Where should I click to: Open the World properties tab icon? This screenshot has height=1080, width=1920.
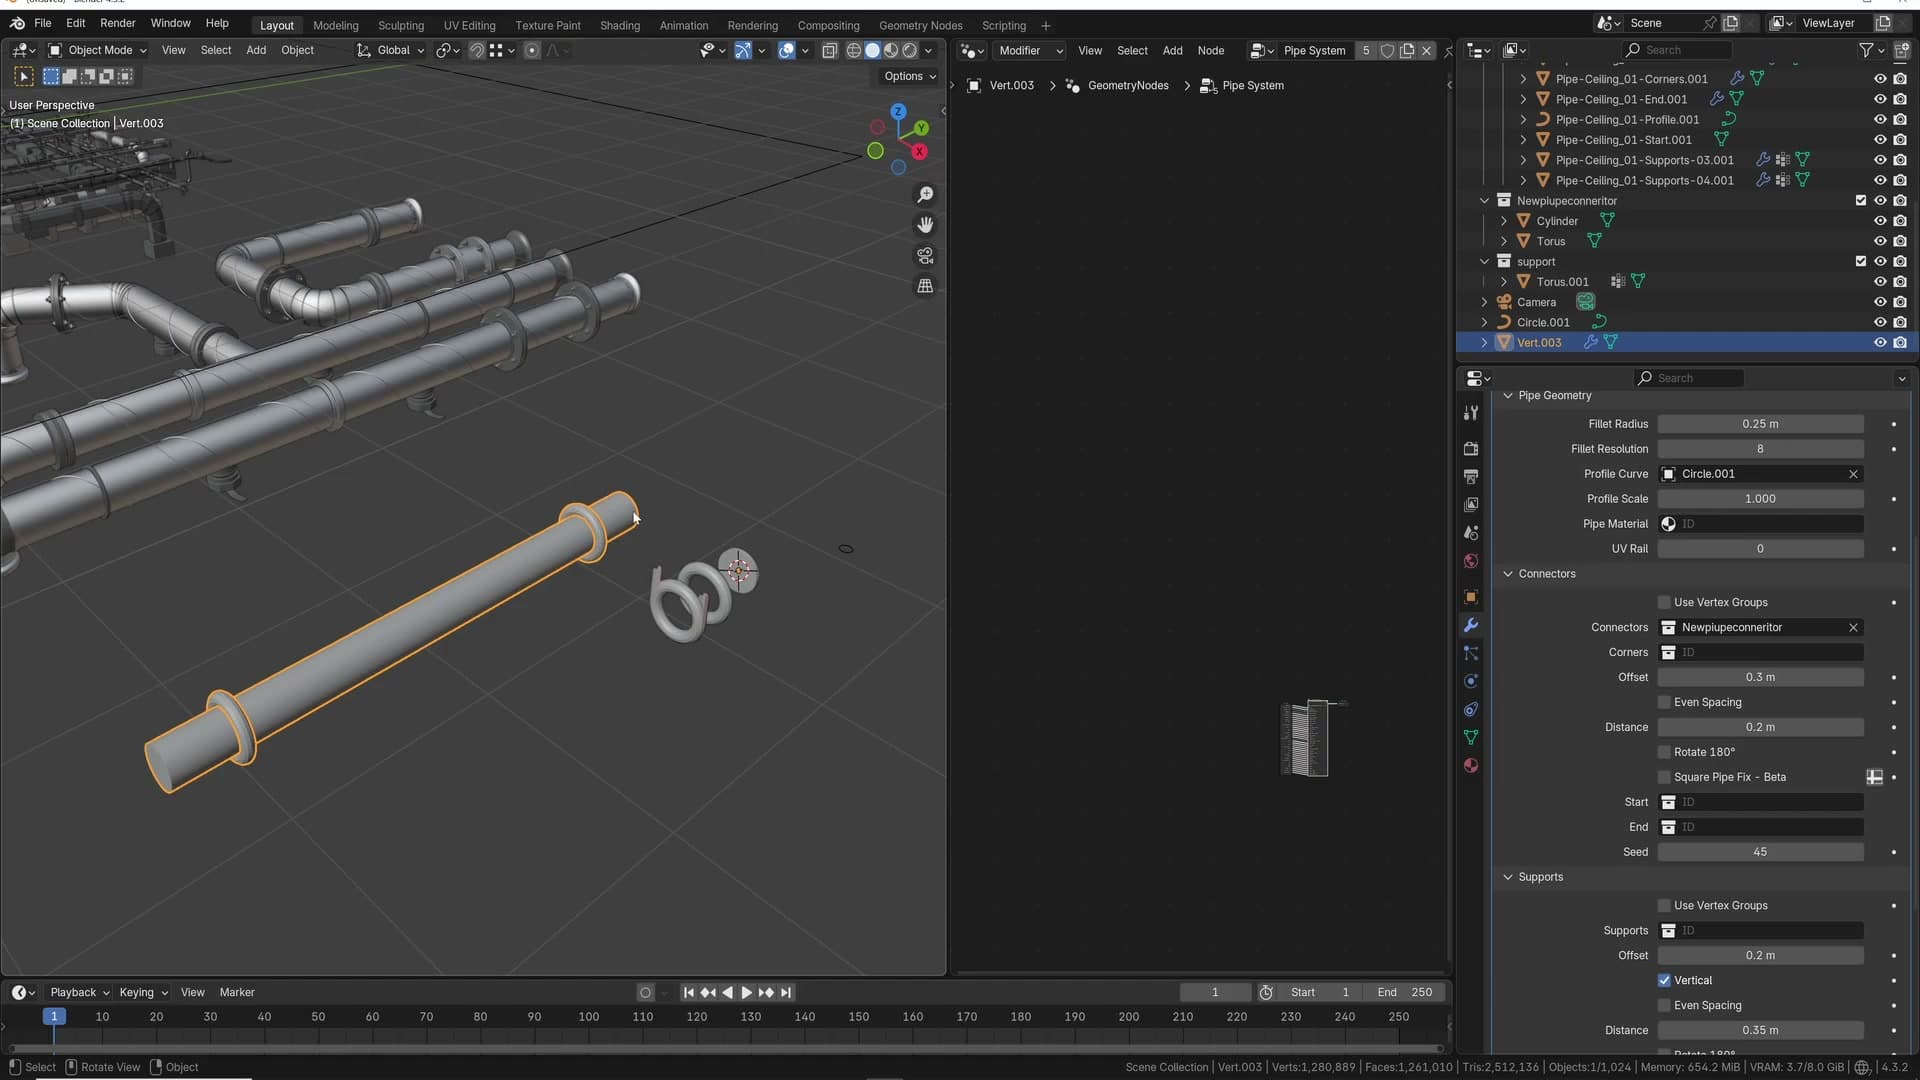click(x=1471, y=561)
